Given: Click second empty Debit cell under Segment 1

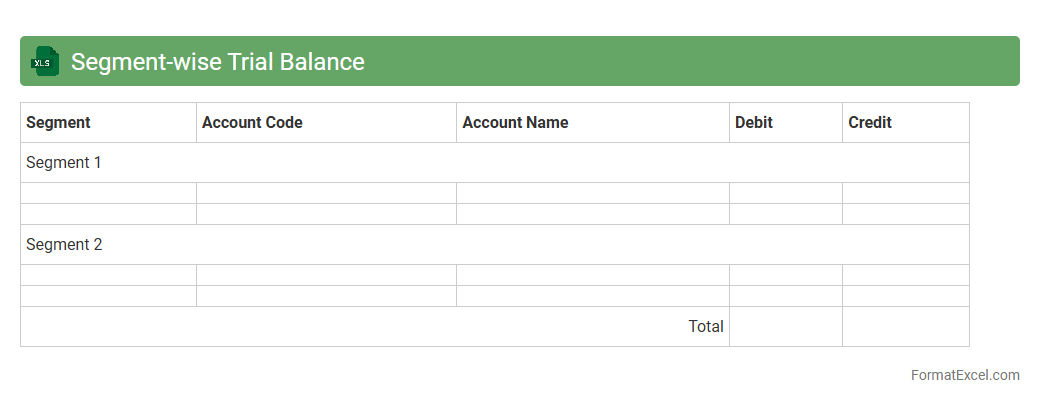Looking at the screenshot, I should click(x=786, y=214).
